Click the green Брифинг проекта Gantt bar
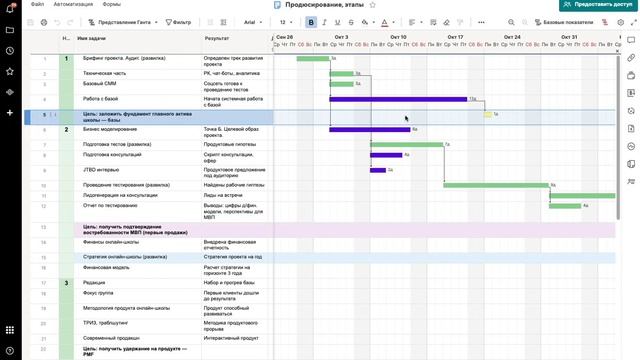Screen dimensions: 640x360 (x=313, y=59)
